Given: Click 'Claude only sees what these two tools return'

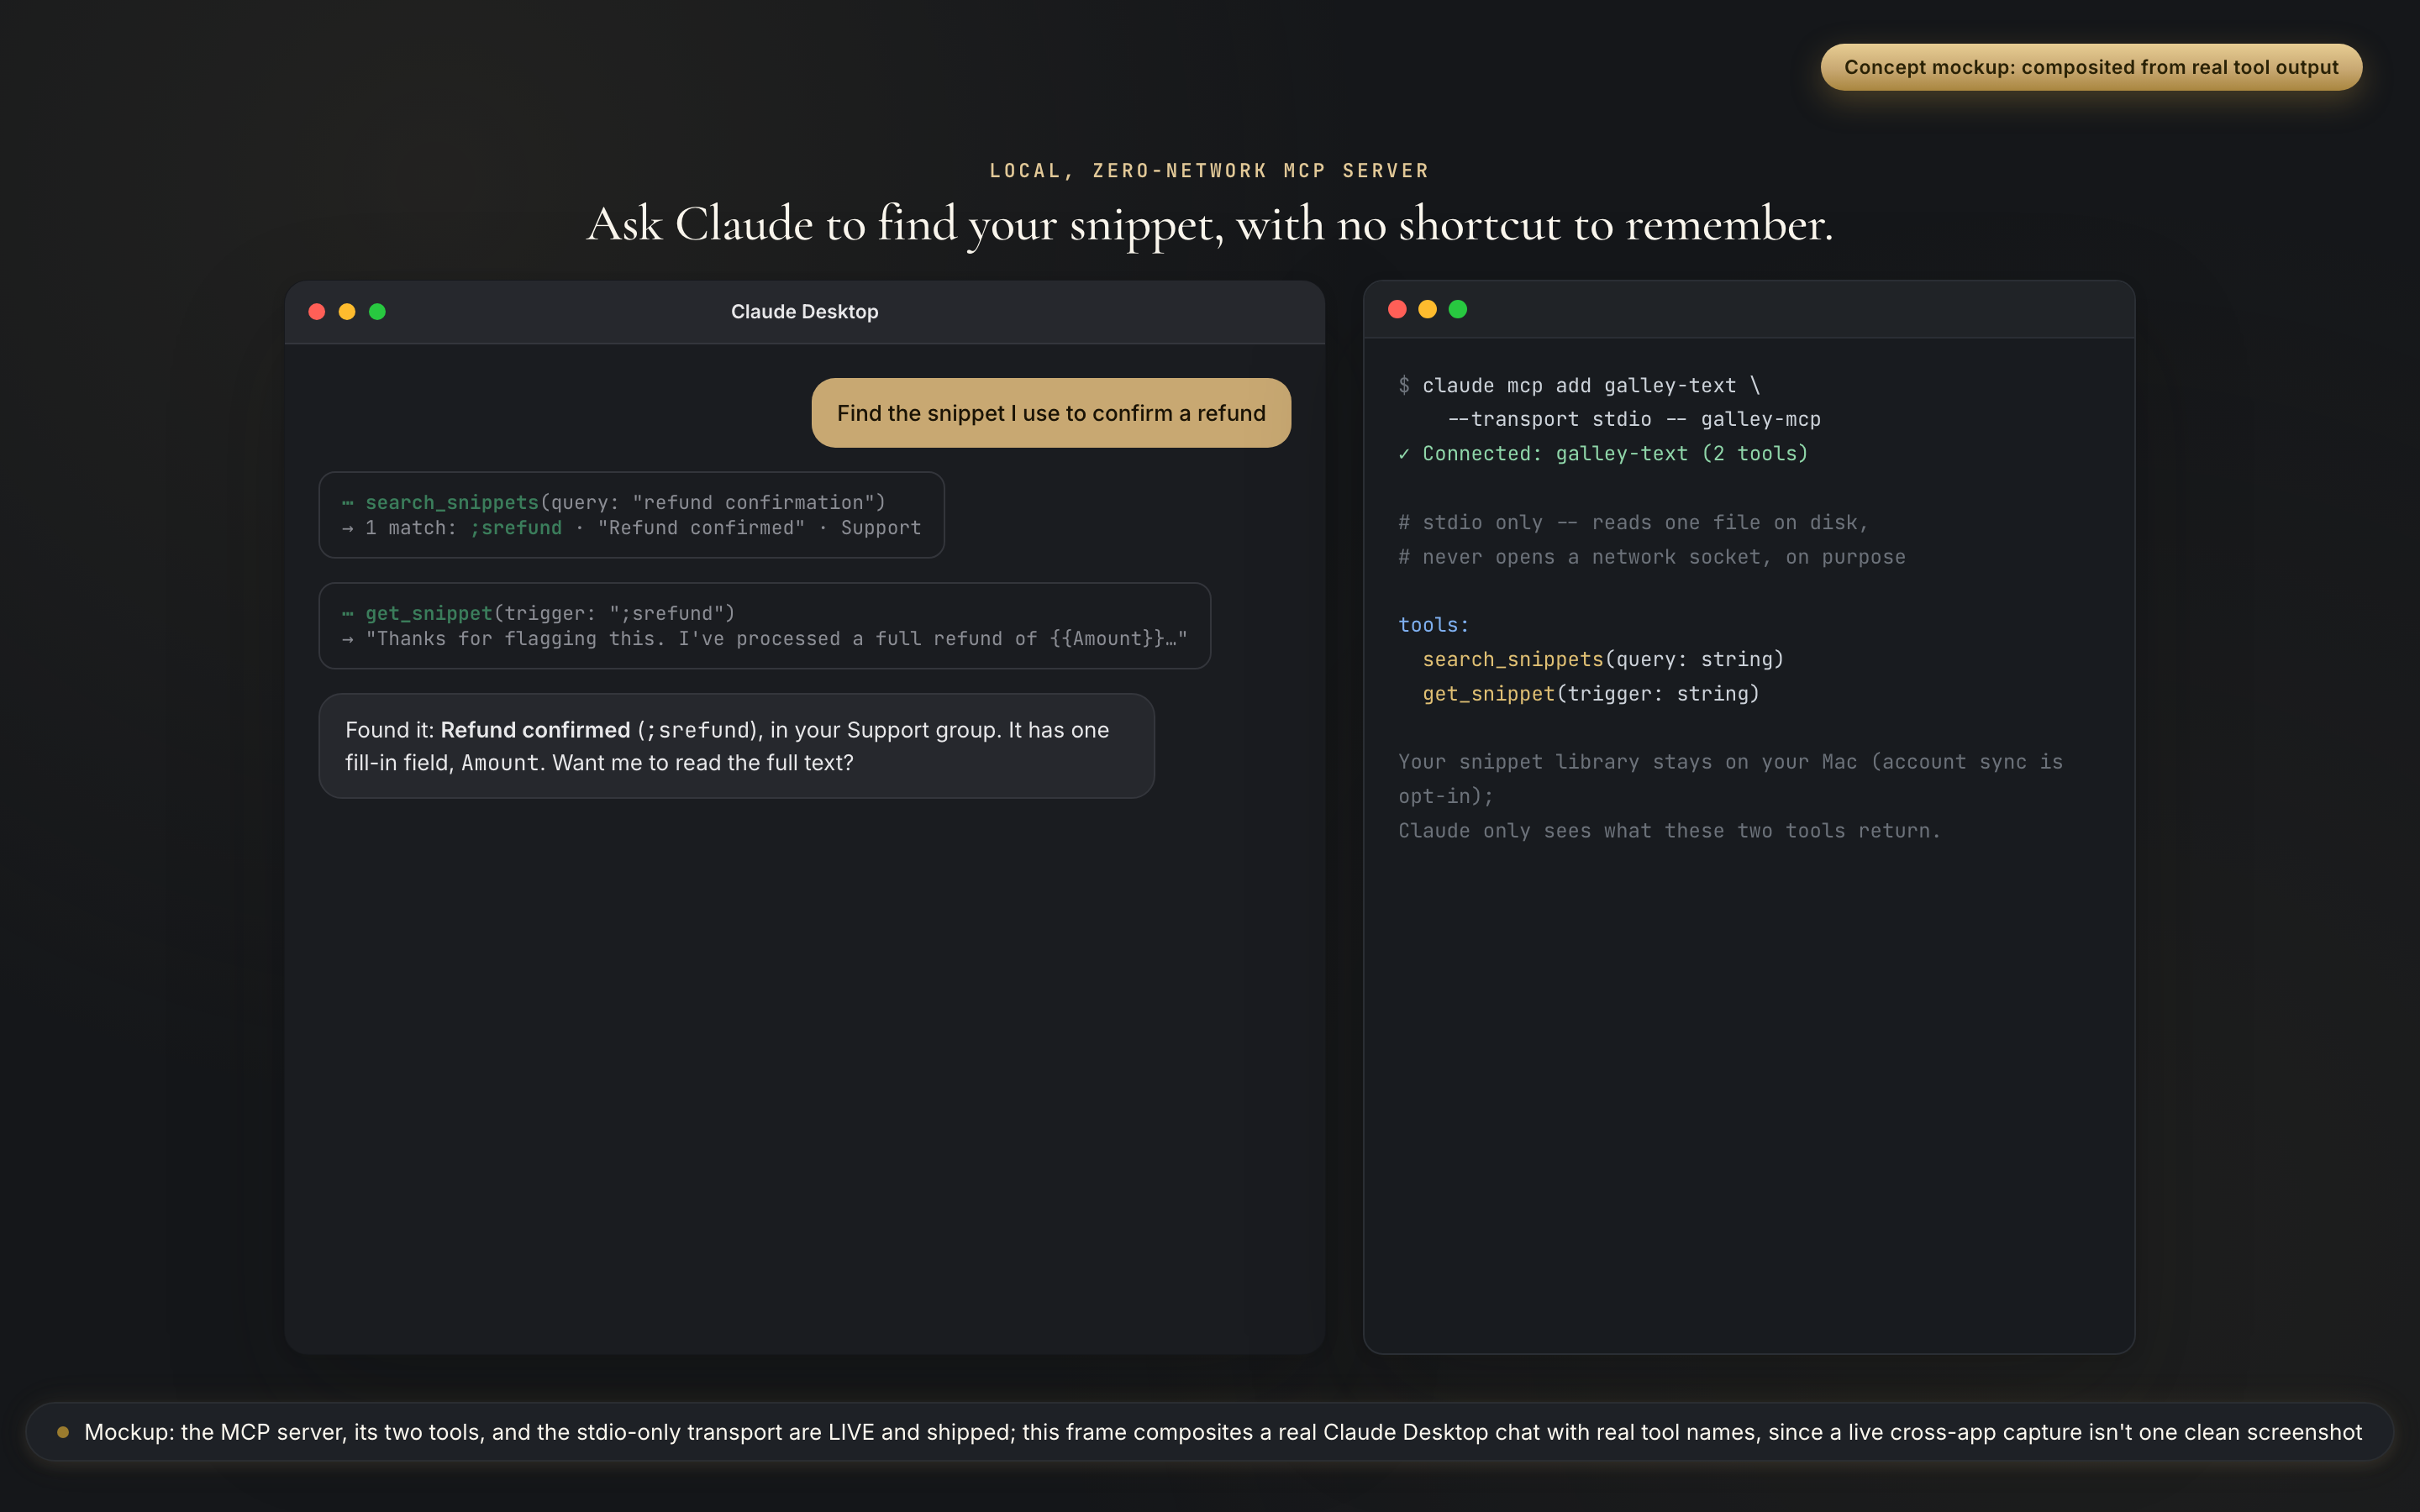Looking at the screenshot, I should pyautogui.click(x=1669, y=831).
